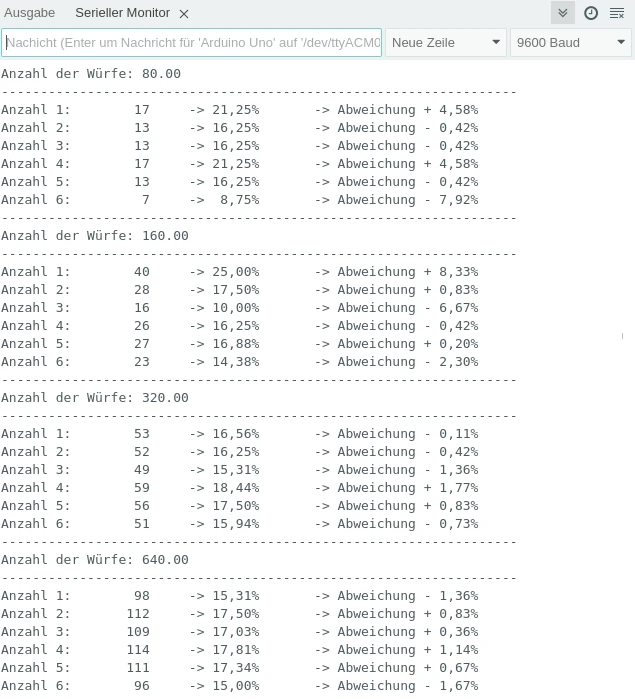
Task: Click the scrollbar marker at the right edge
Action: 622,336
